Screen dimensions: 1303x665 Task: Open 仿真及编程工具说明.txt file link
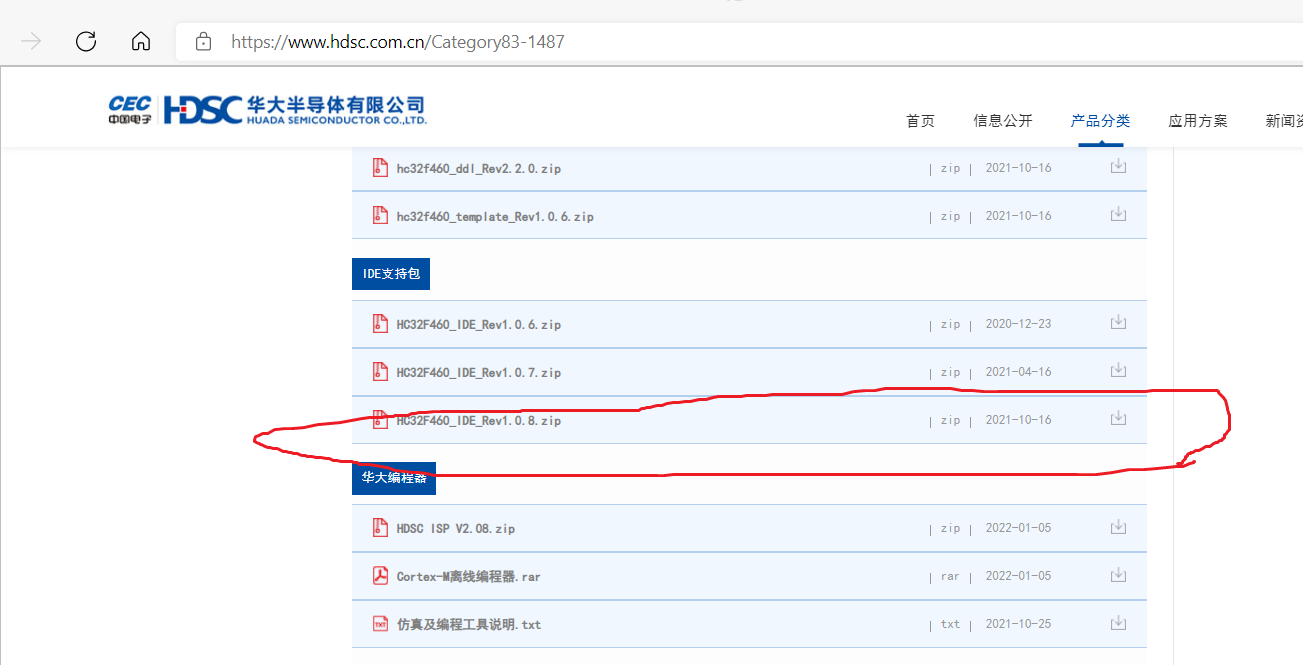(469, 625)
